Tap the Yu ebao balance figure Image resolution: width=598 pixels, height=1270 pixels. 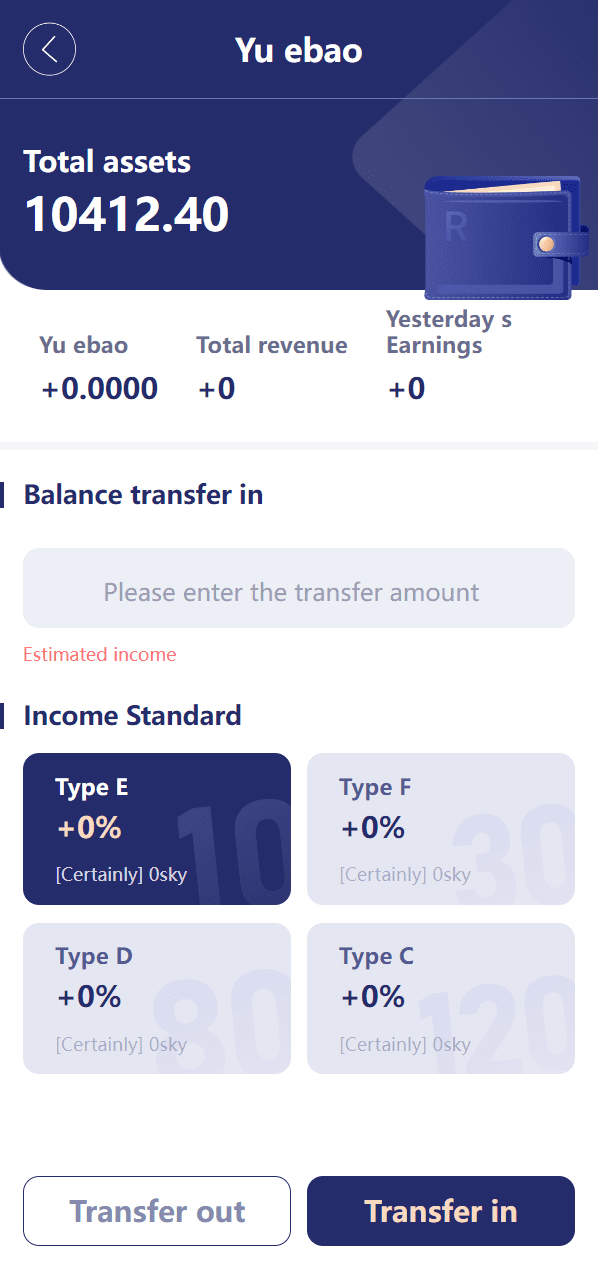point(100,389)
